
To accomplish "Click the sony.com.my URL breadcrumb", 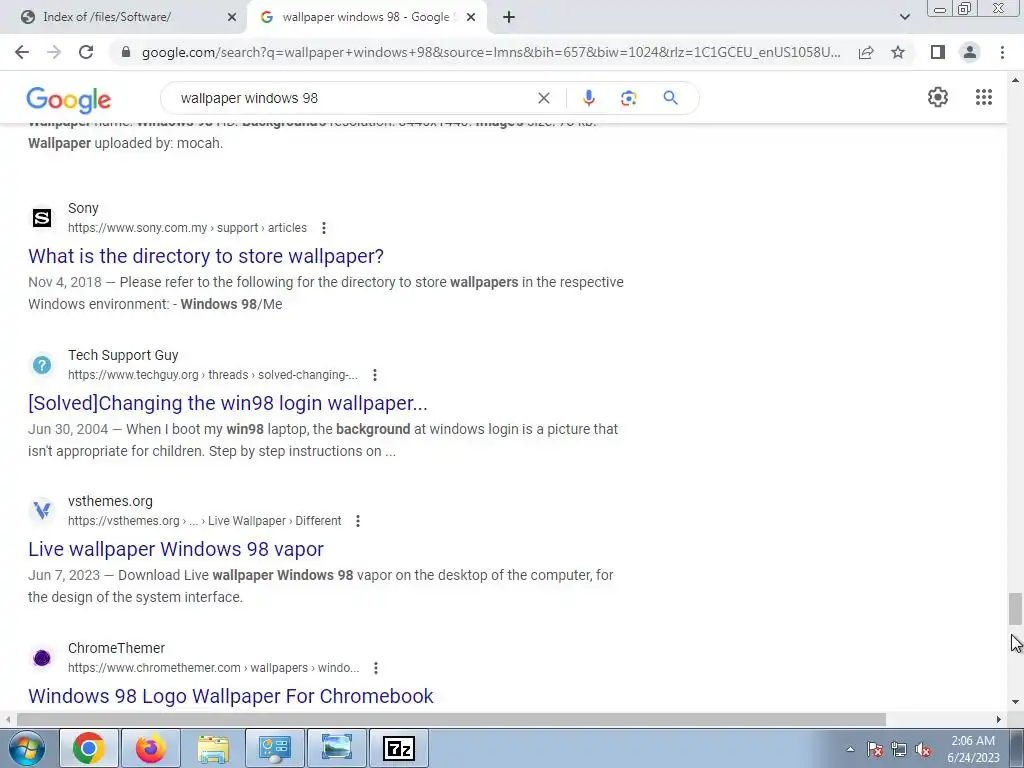I will click(x=187, y=228).
